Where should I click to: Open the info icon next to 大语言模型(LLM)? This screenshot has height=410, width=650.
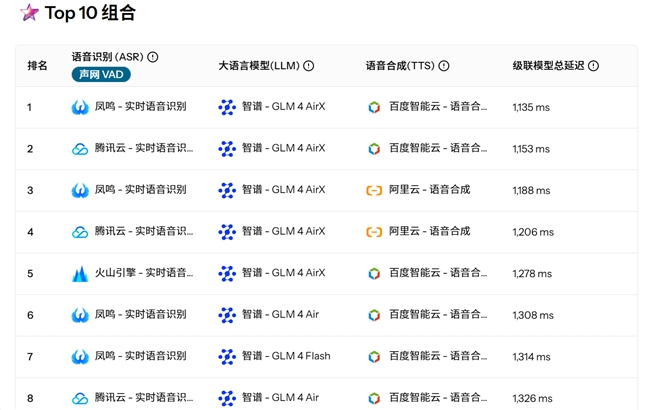(308, 66)
